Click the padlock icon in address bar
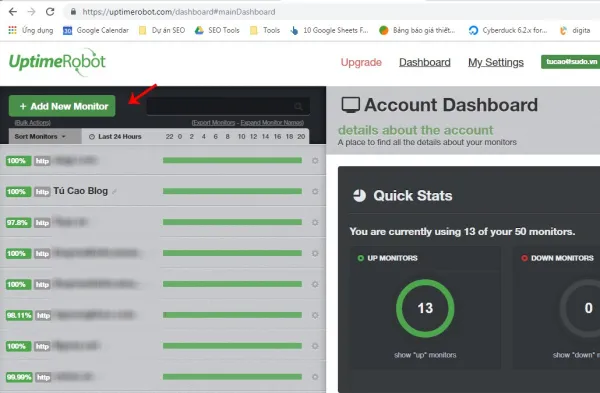This screenshot has width=600, height=393. click(73, 12)
